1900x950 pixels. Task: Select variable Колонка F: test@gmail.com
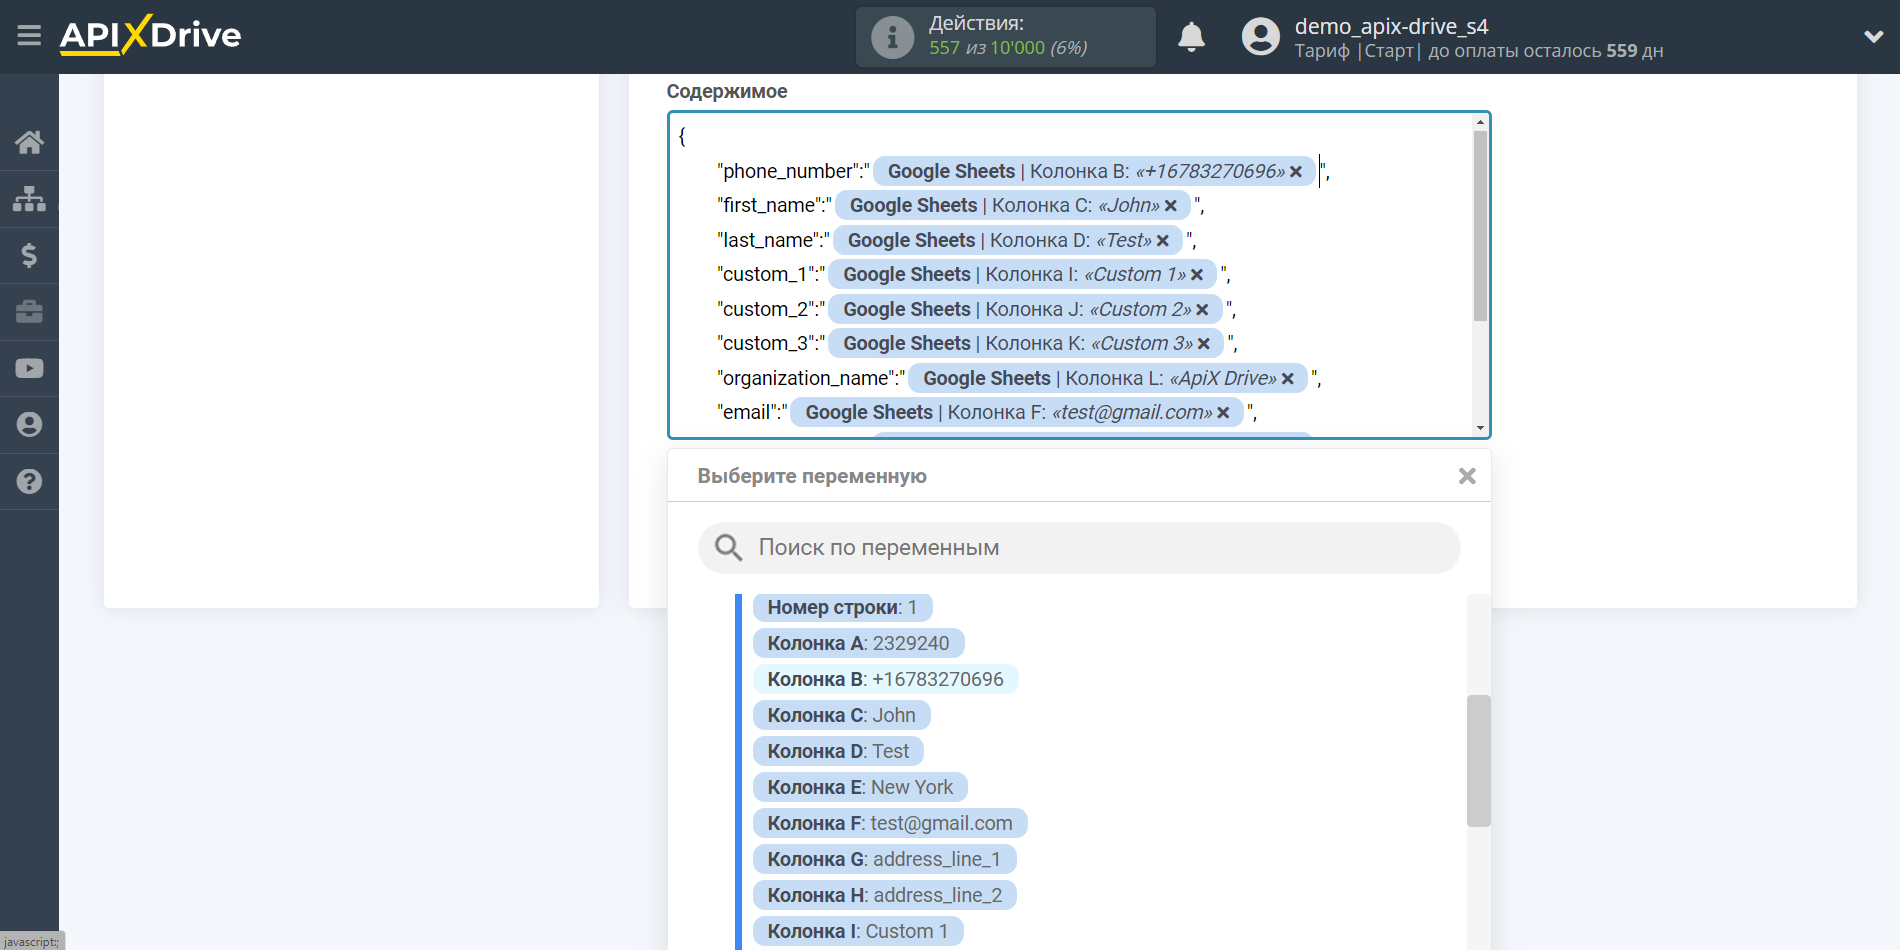890,823
